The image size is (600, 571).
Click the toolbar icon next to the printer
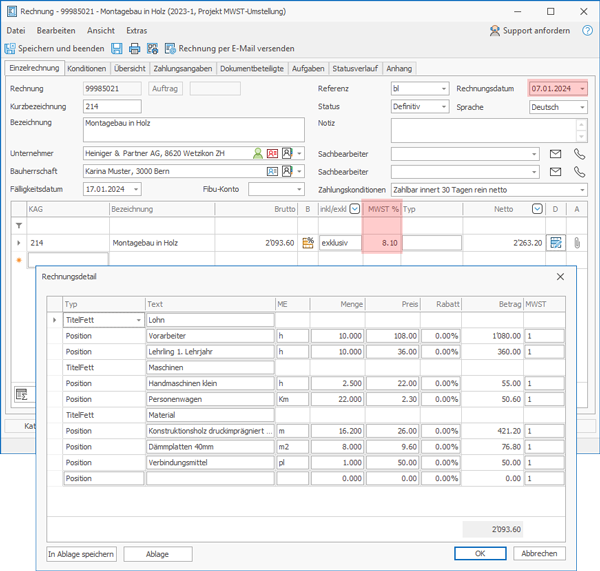tap(152, 49)
